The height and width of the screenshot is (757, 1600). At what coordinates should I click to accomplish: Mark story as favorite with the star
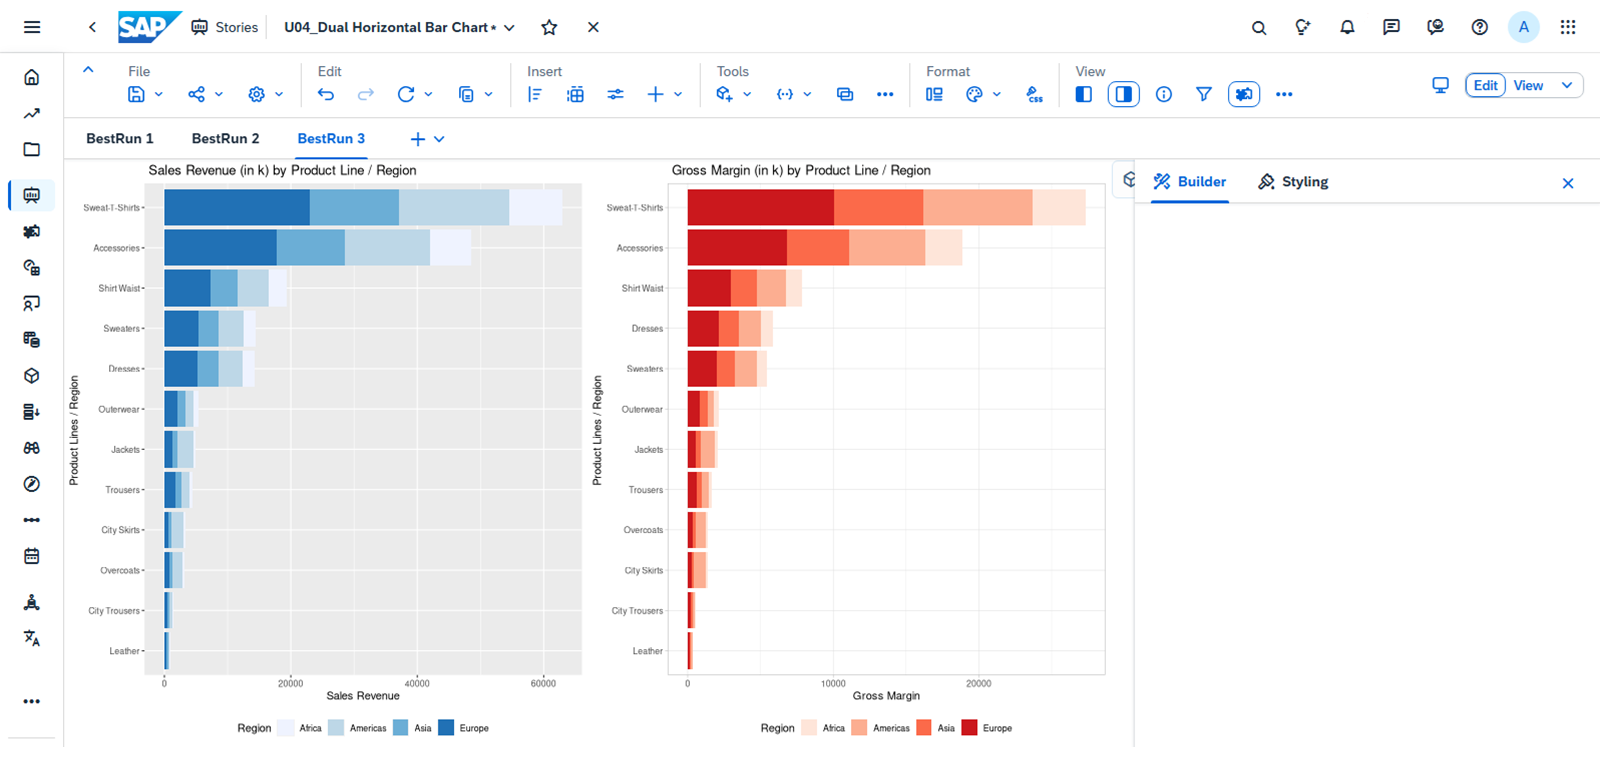pos(549,27)
